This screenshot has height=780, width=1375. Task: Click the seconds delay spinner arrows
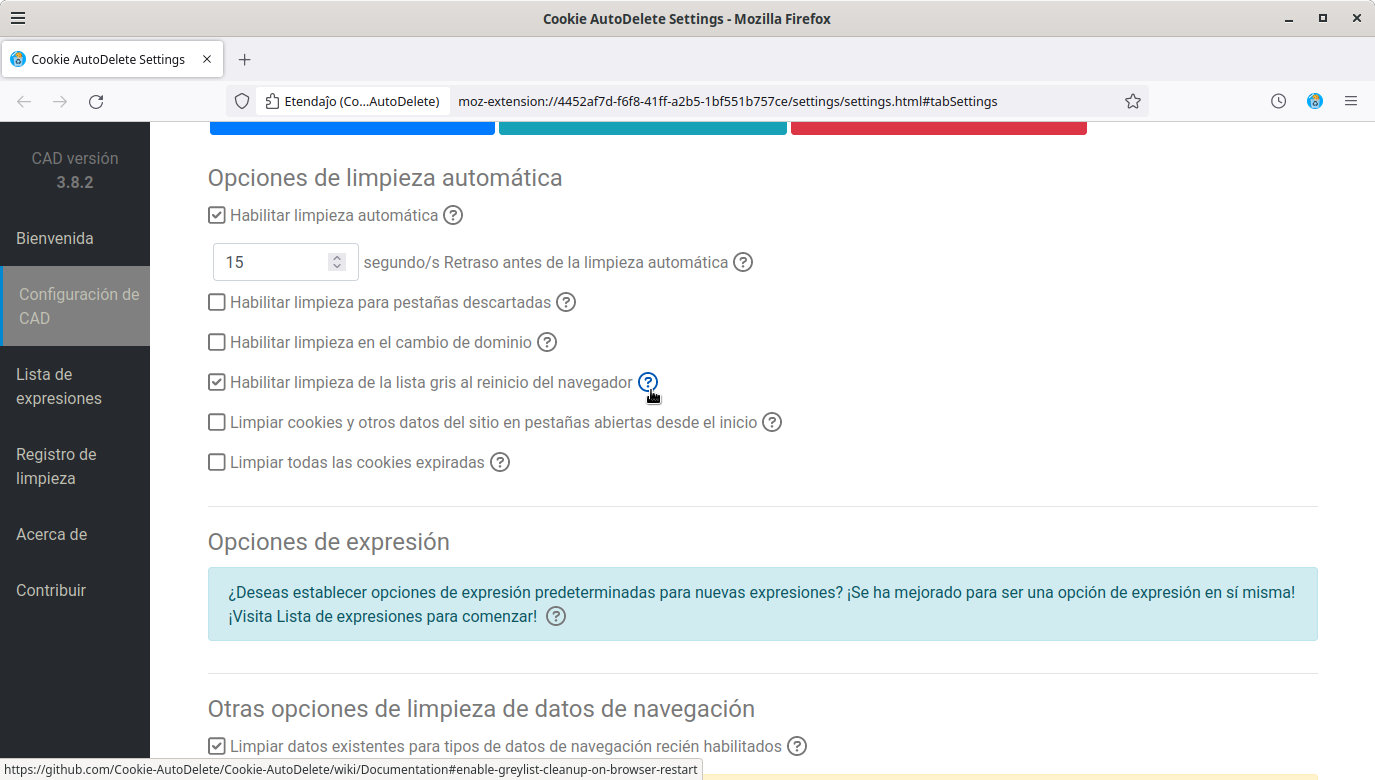click(x=337, y=262)
